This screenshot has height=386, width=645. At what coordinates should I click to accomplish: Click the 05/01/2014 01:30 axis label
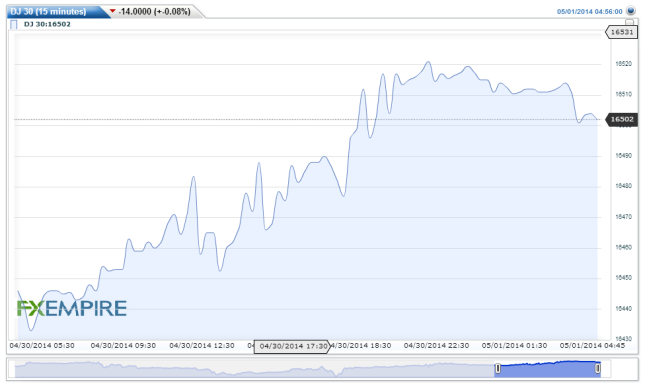tap(515, 346)
